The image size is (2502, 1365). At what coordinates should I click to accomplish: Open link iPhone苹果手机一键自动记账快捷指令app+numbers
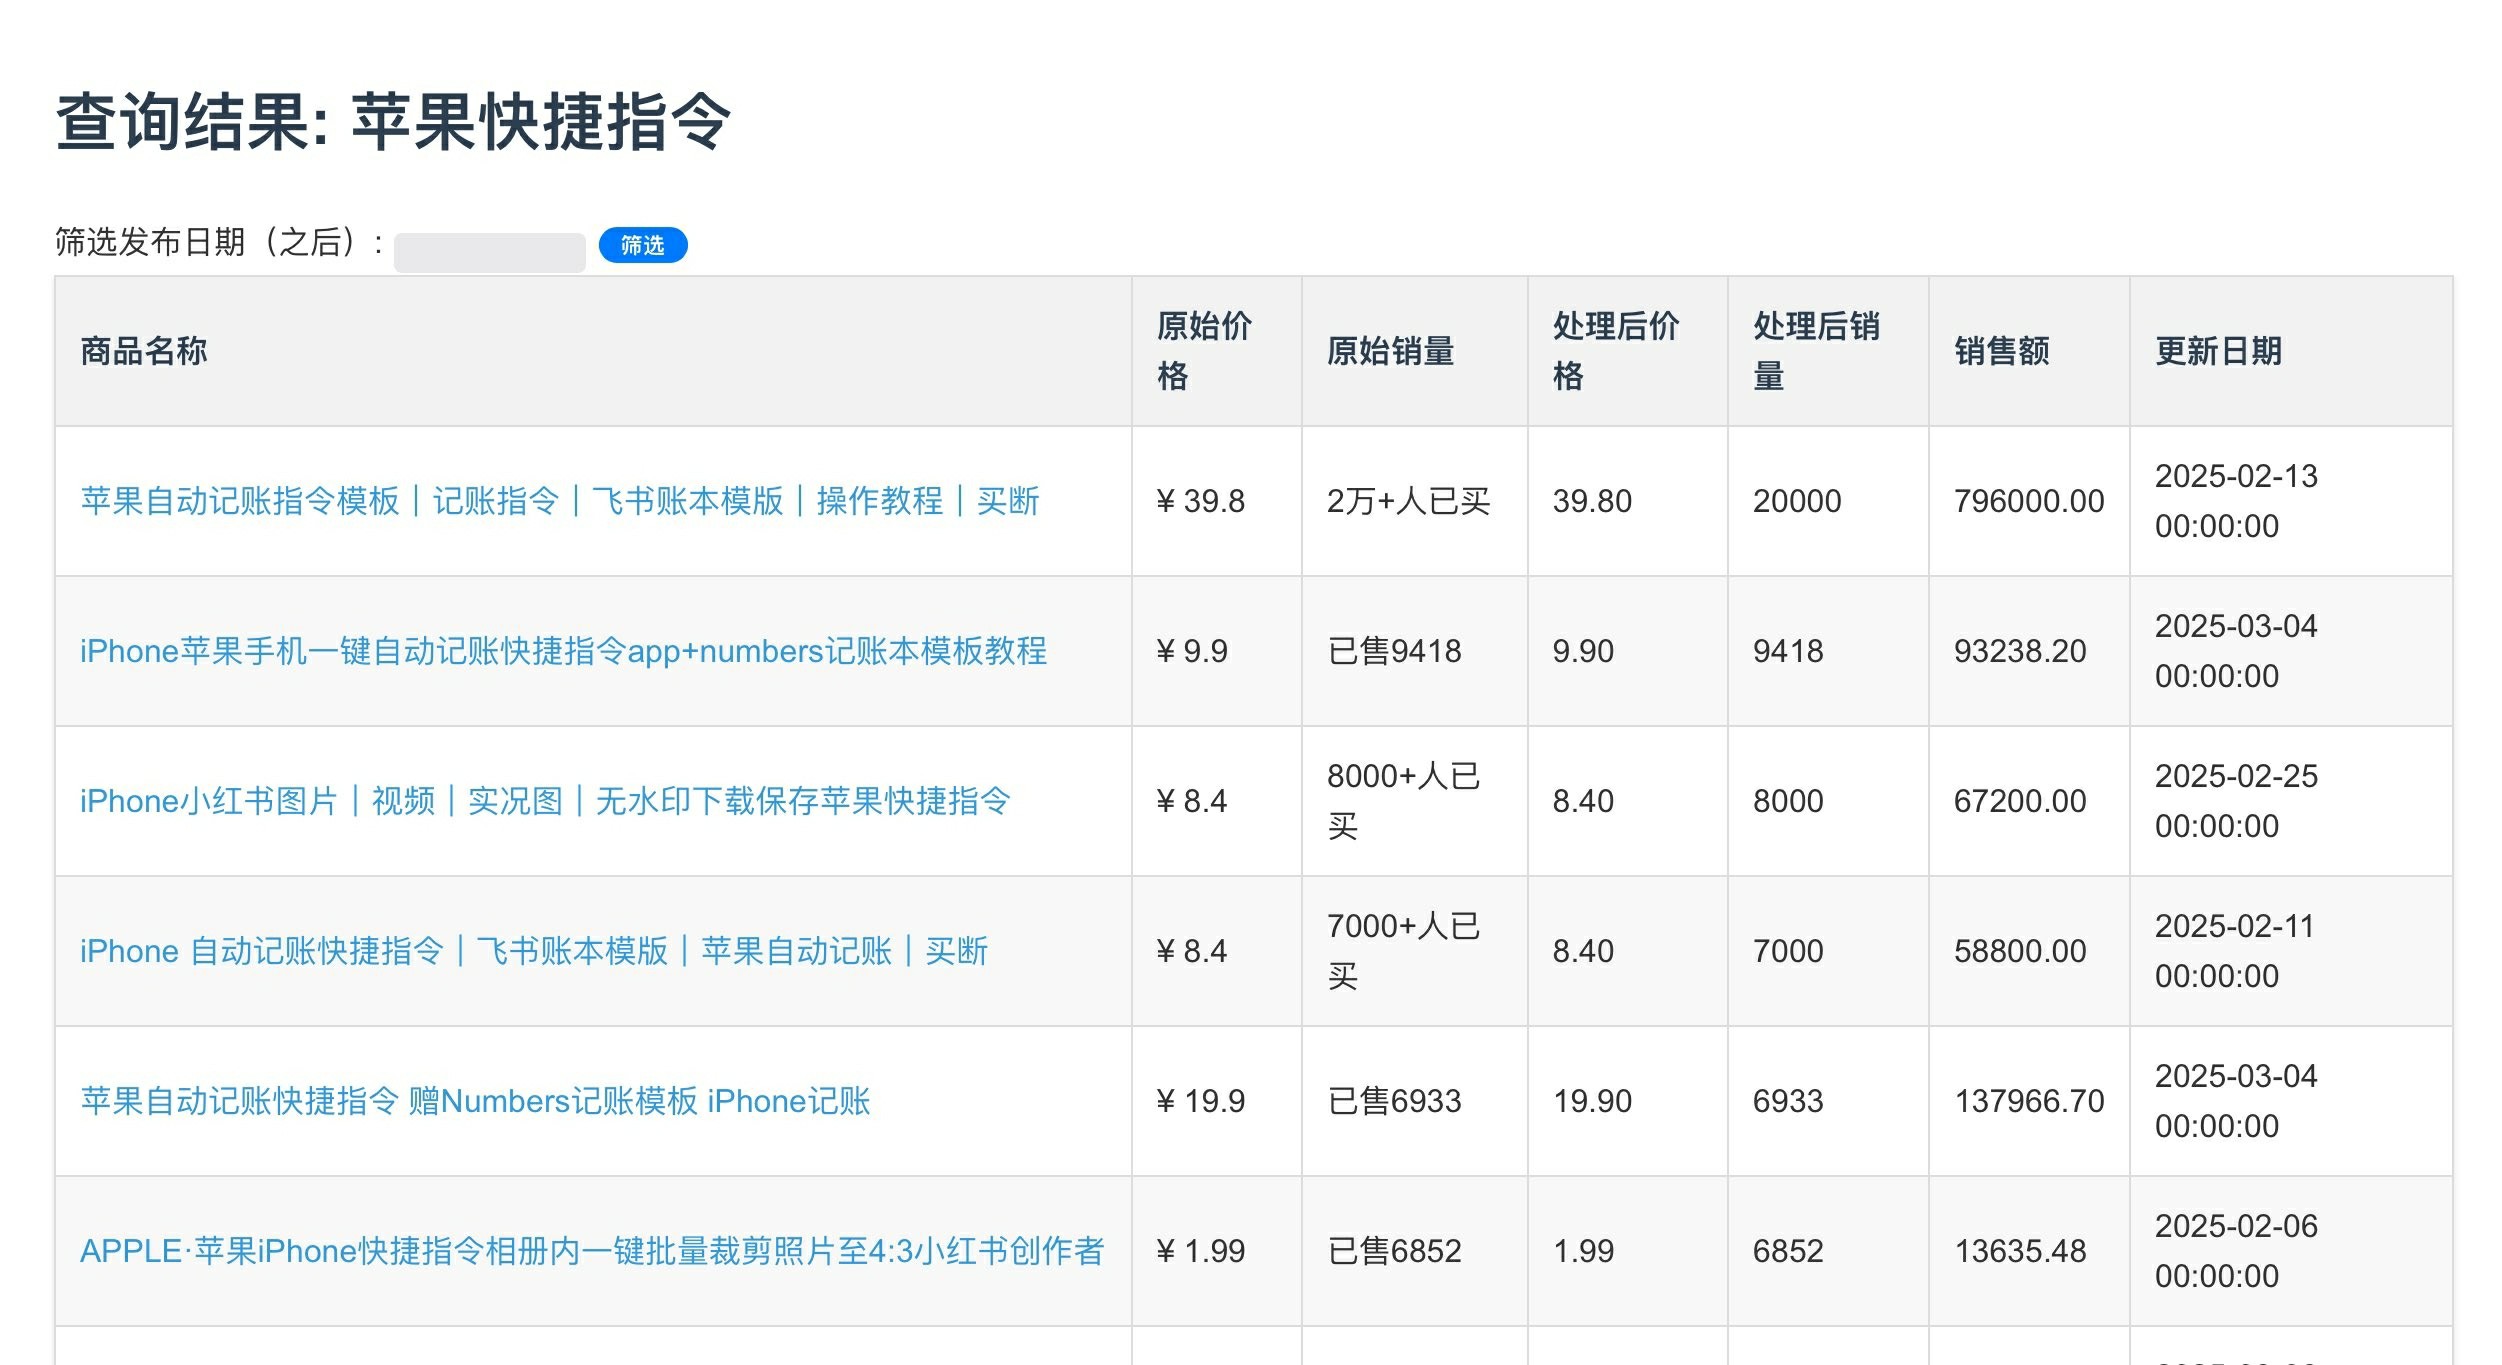click(564, 651)
